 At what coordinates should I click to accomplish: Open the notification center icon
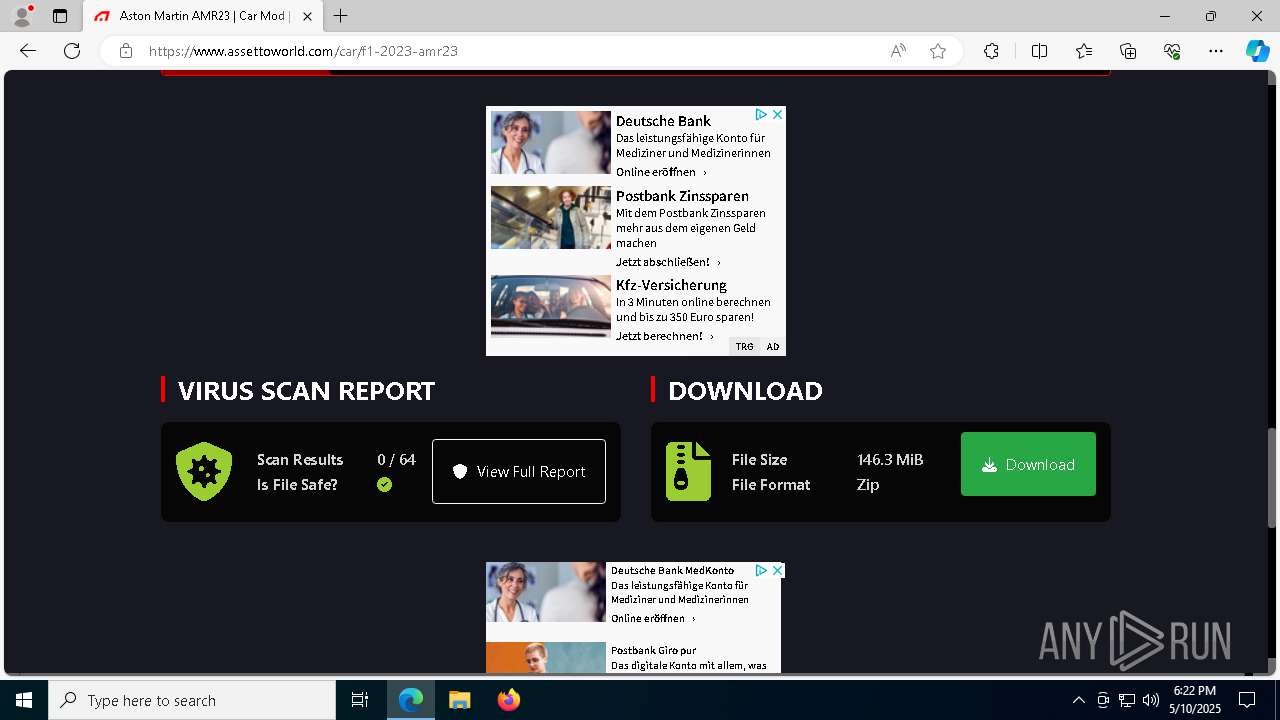(1247, 700)
